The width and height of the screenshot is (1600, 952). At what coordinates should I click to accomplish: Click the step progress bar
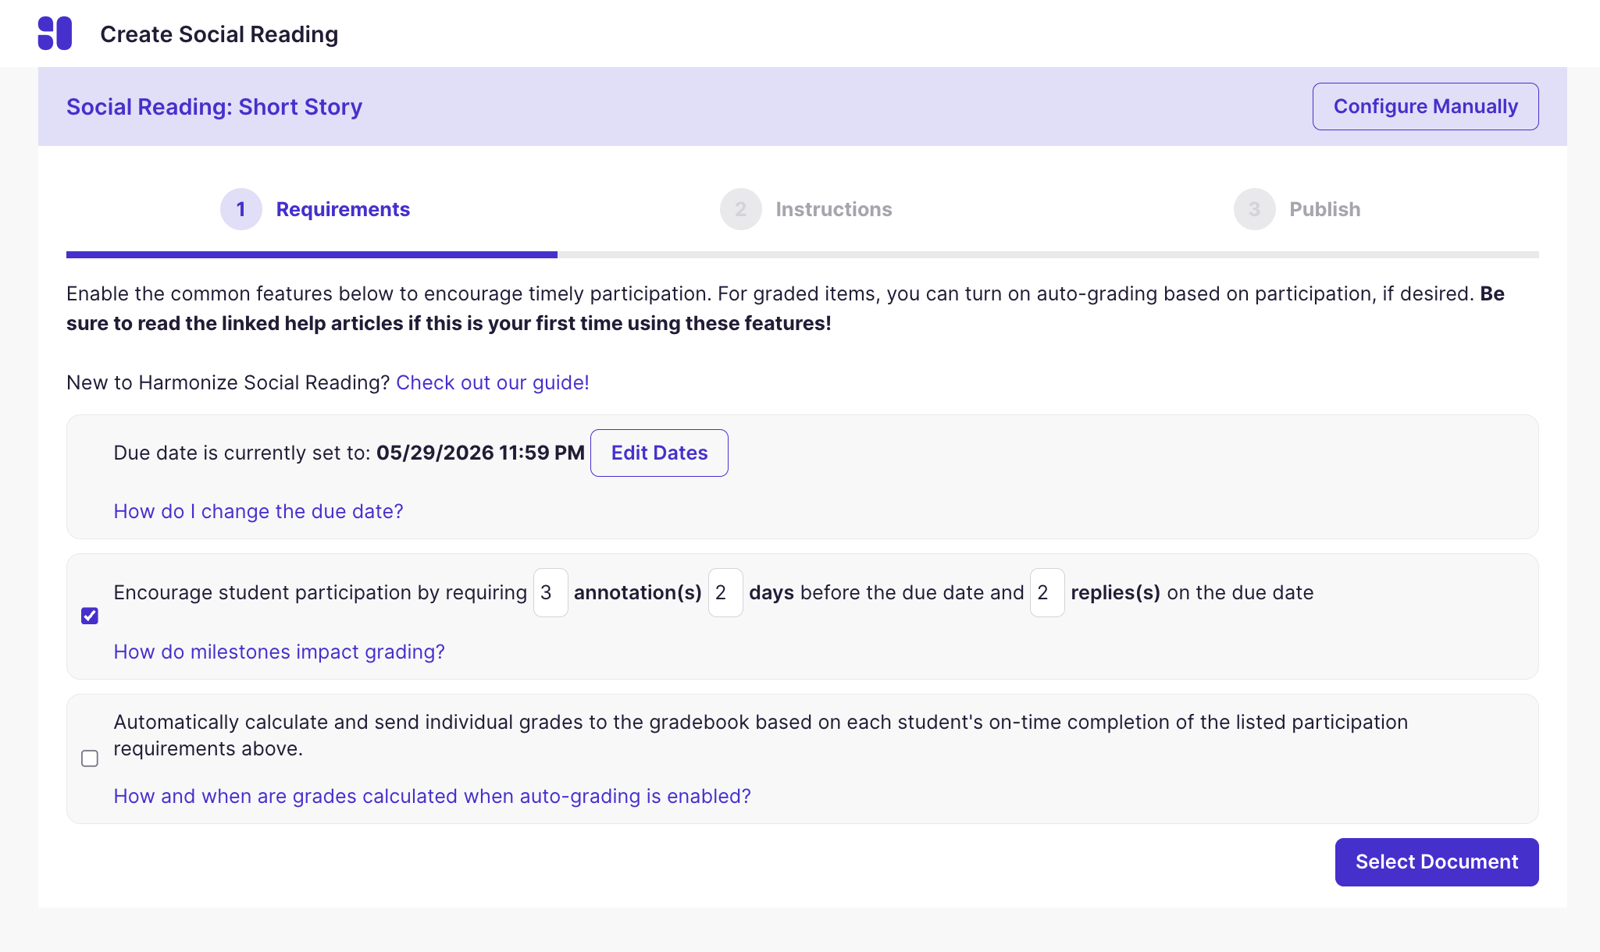(x=802, y=255)
